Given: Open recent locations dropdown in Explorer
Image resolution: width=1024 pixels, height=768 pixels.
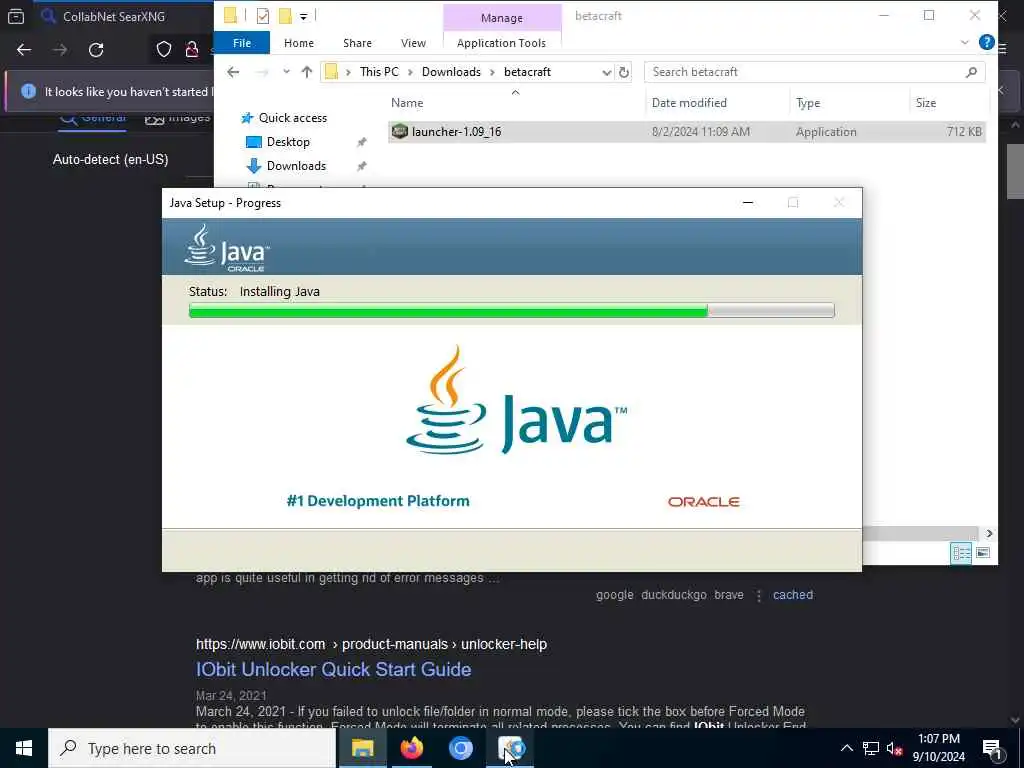Looking at the screenshot, I should point(286,72).
